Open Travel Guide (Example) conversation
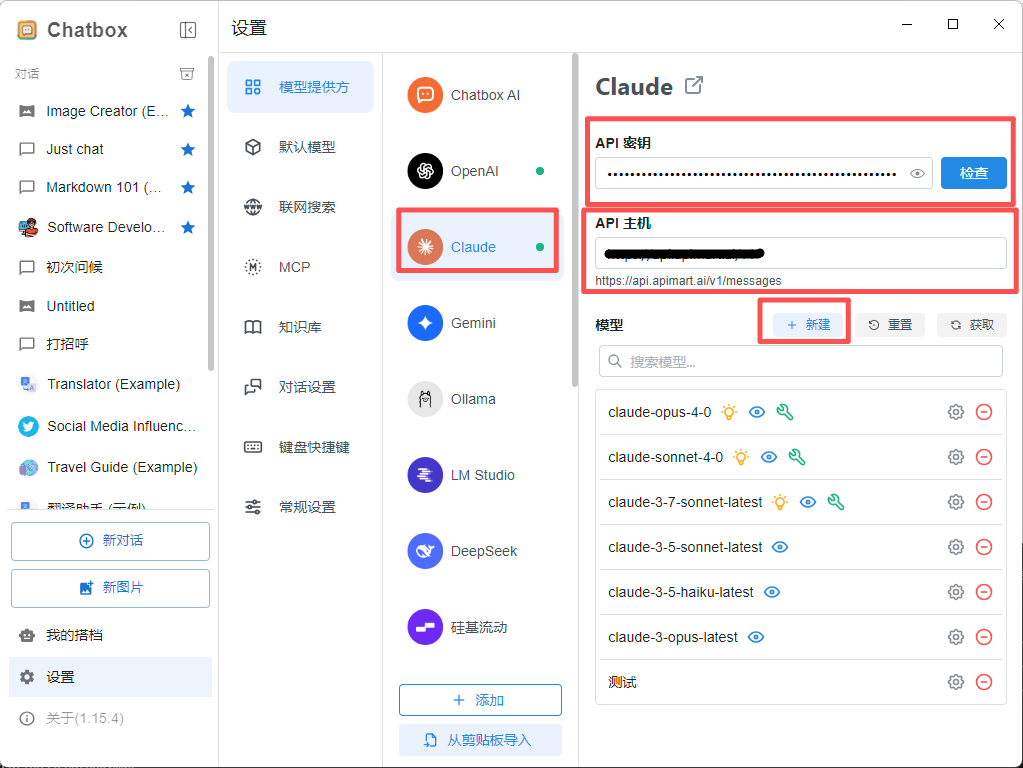 point(108,467)
